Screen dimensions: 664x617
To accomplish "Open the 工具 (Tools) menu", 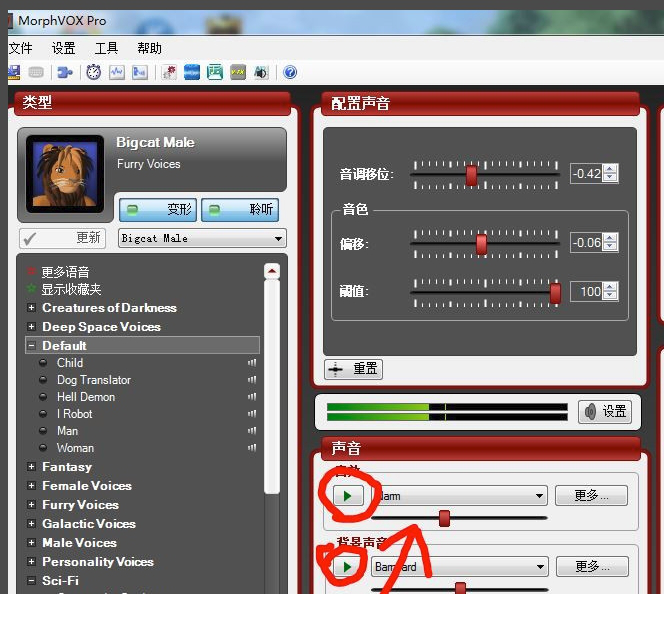I will [106, 48].
